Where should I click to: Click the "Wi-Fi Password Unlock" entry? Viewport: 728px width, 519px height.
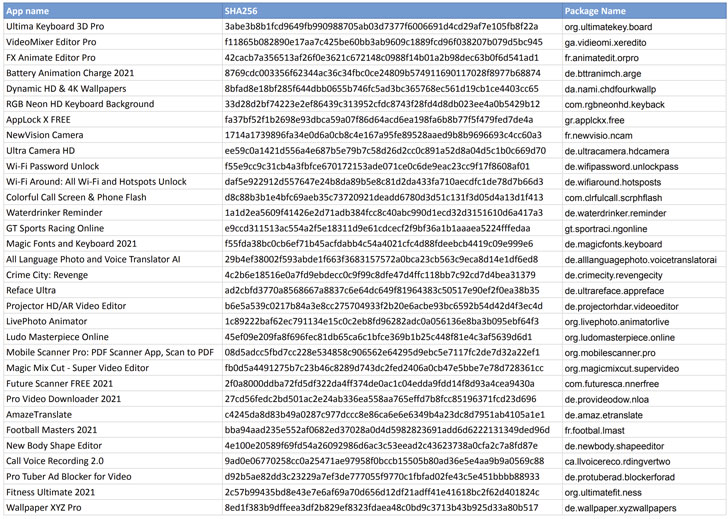click(53, 166)
